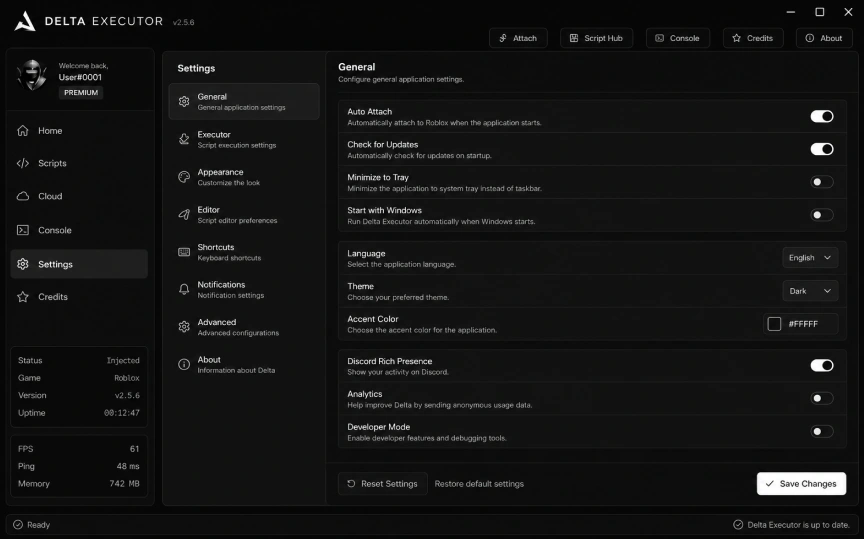Screen dimensions: 864x539
Task: Click the v2.5.6 version label in title
Action: (183, 22)
